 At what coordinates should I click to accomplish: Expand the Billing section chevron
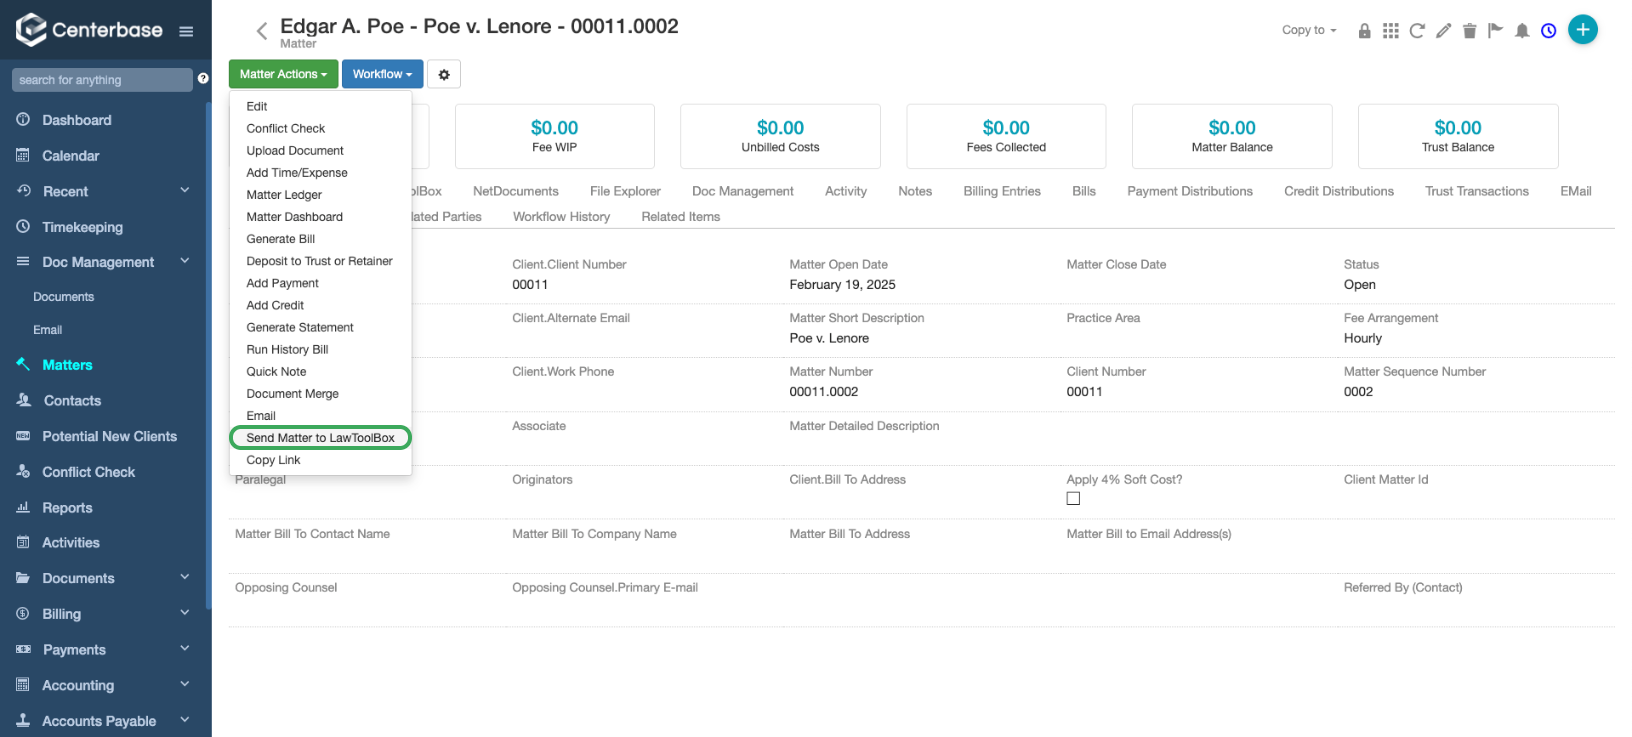pos(184,612)
